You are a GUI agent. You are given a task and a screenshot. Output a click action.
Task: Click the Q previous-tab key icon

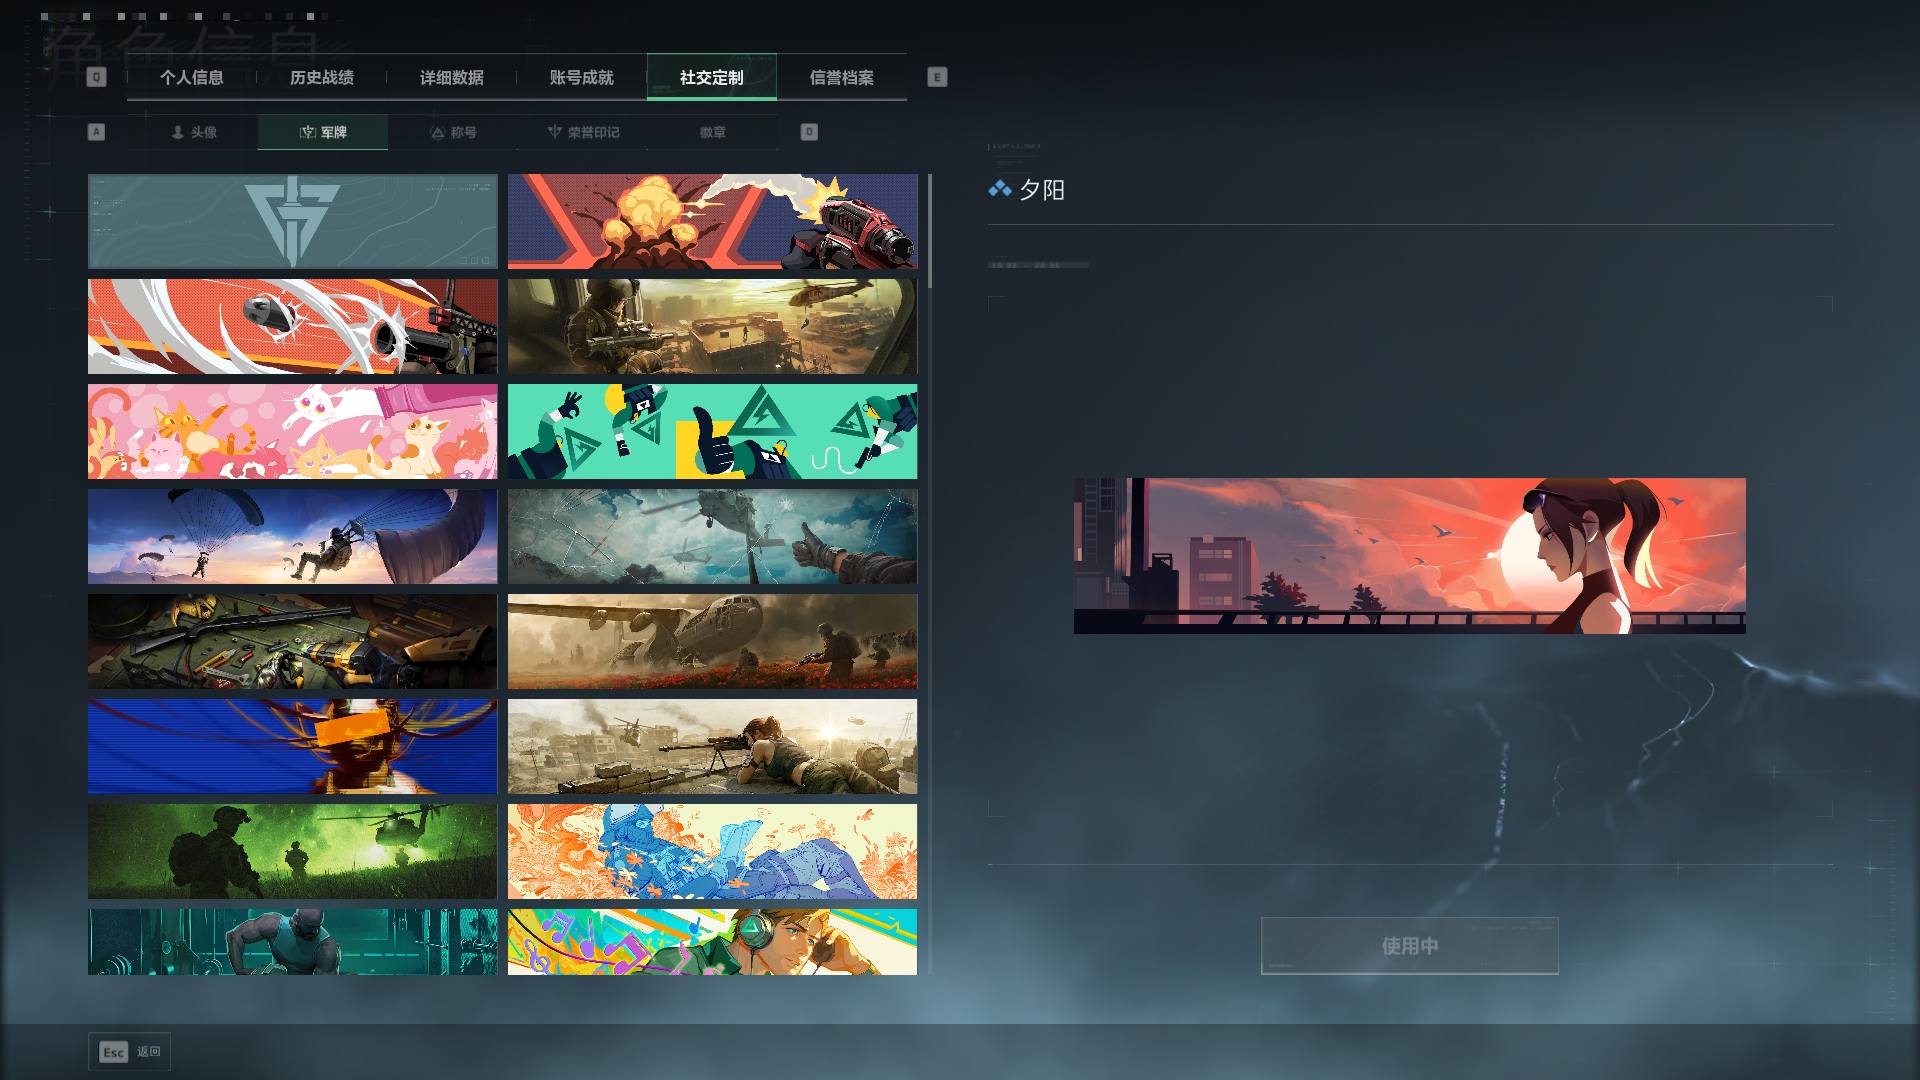(x=96, y=77)
